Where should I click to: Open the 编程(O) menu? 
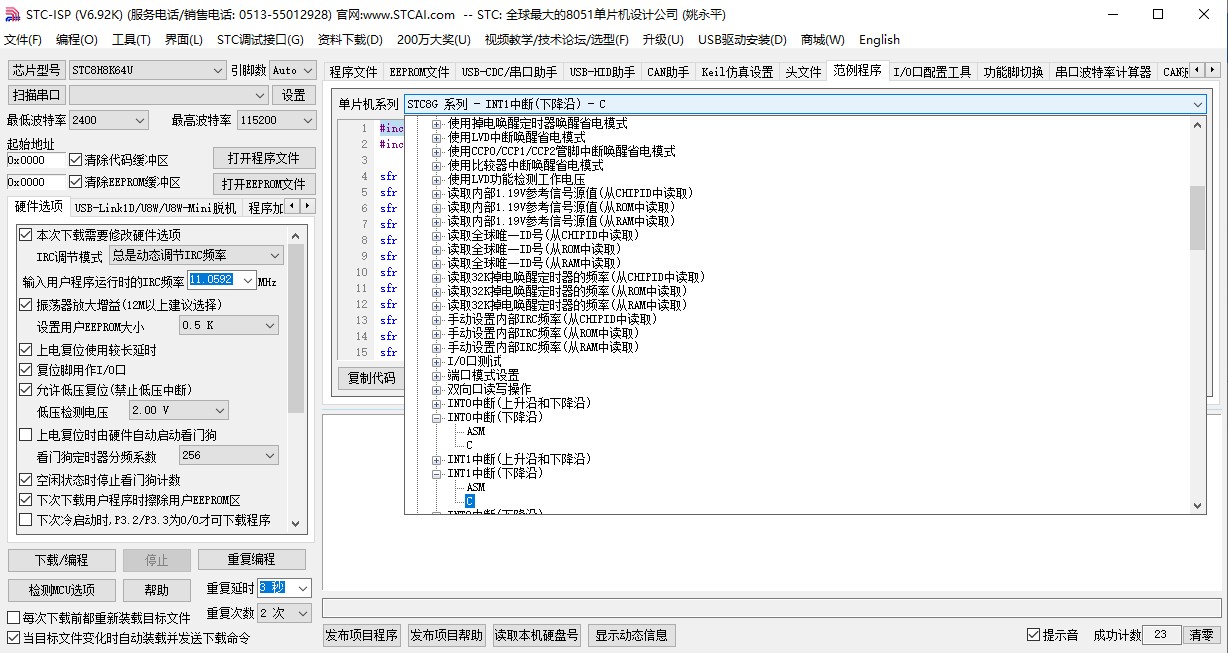pos(77,40)
